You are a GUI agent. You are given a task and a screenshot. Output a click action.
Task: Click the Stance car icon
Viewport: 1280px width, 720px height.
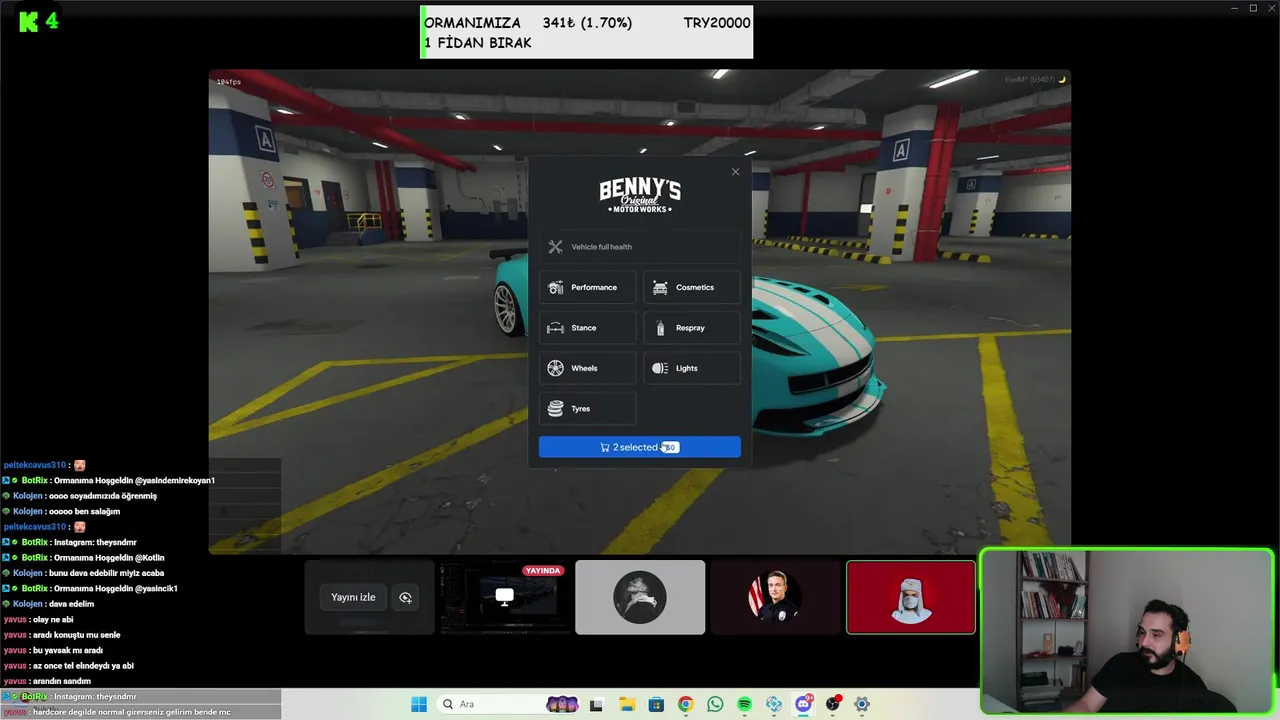coord(555,328)
